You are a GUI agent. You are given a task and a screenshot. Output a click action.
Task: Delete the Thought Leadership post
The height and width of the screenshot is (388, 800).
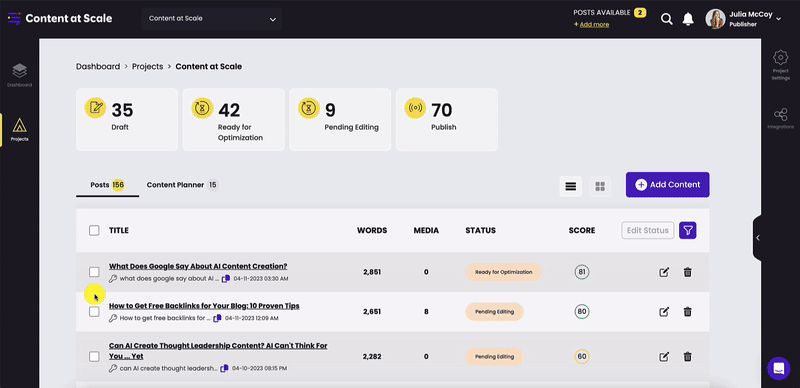click(688, 356)
